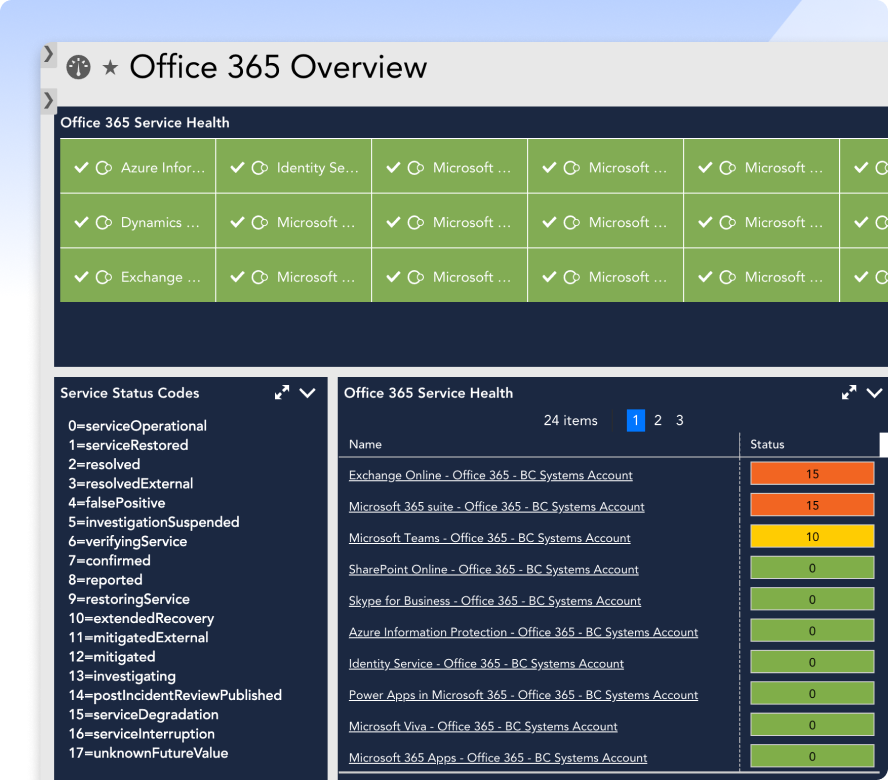888x780 pixels.
Task: Go to page 3 of service list
Action: (680, 420)
